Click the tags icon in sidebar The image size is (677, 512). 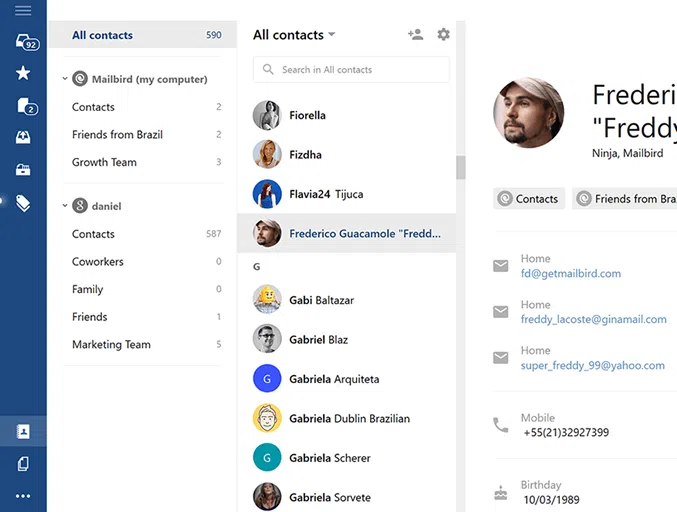[23, 203]
